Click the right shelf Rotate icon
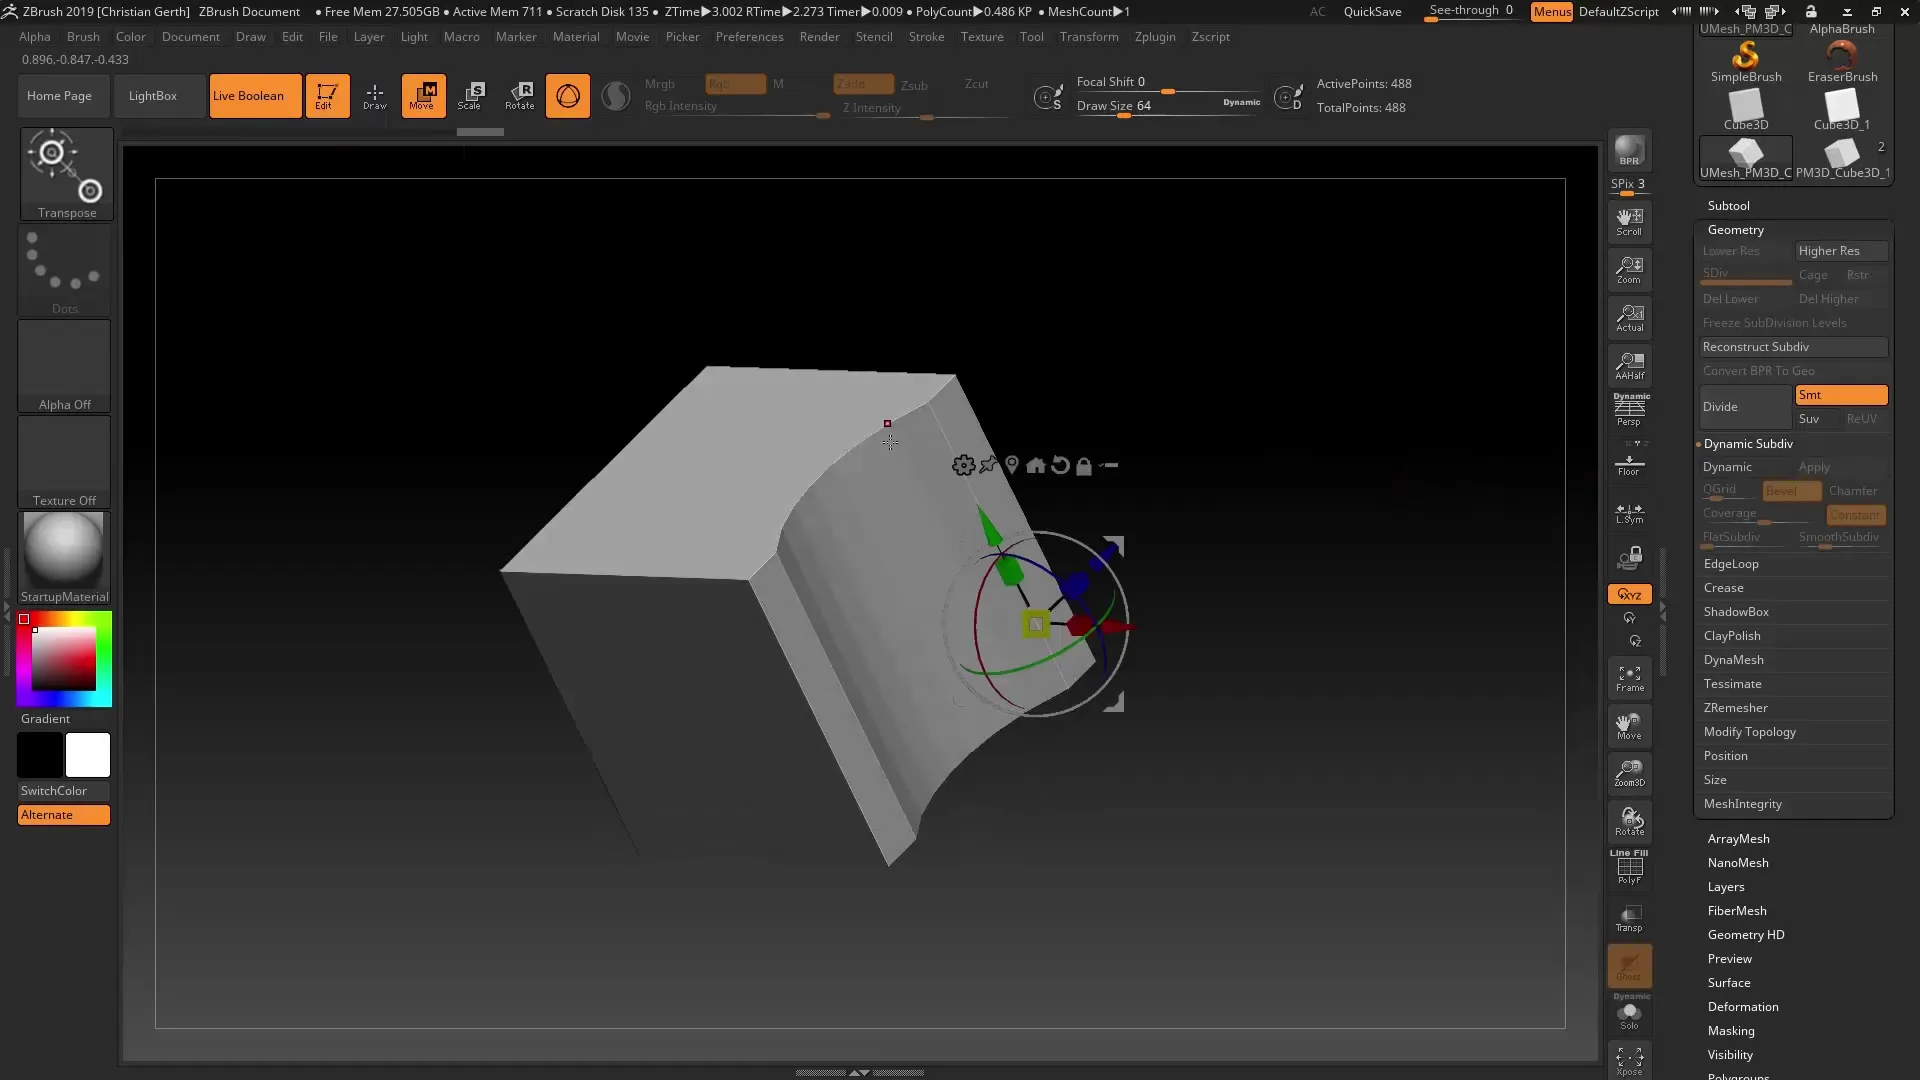 (x=1629, y=822)
